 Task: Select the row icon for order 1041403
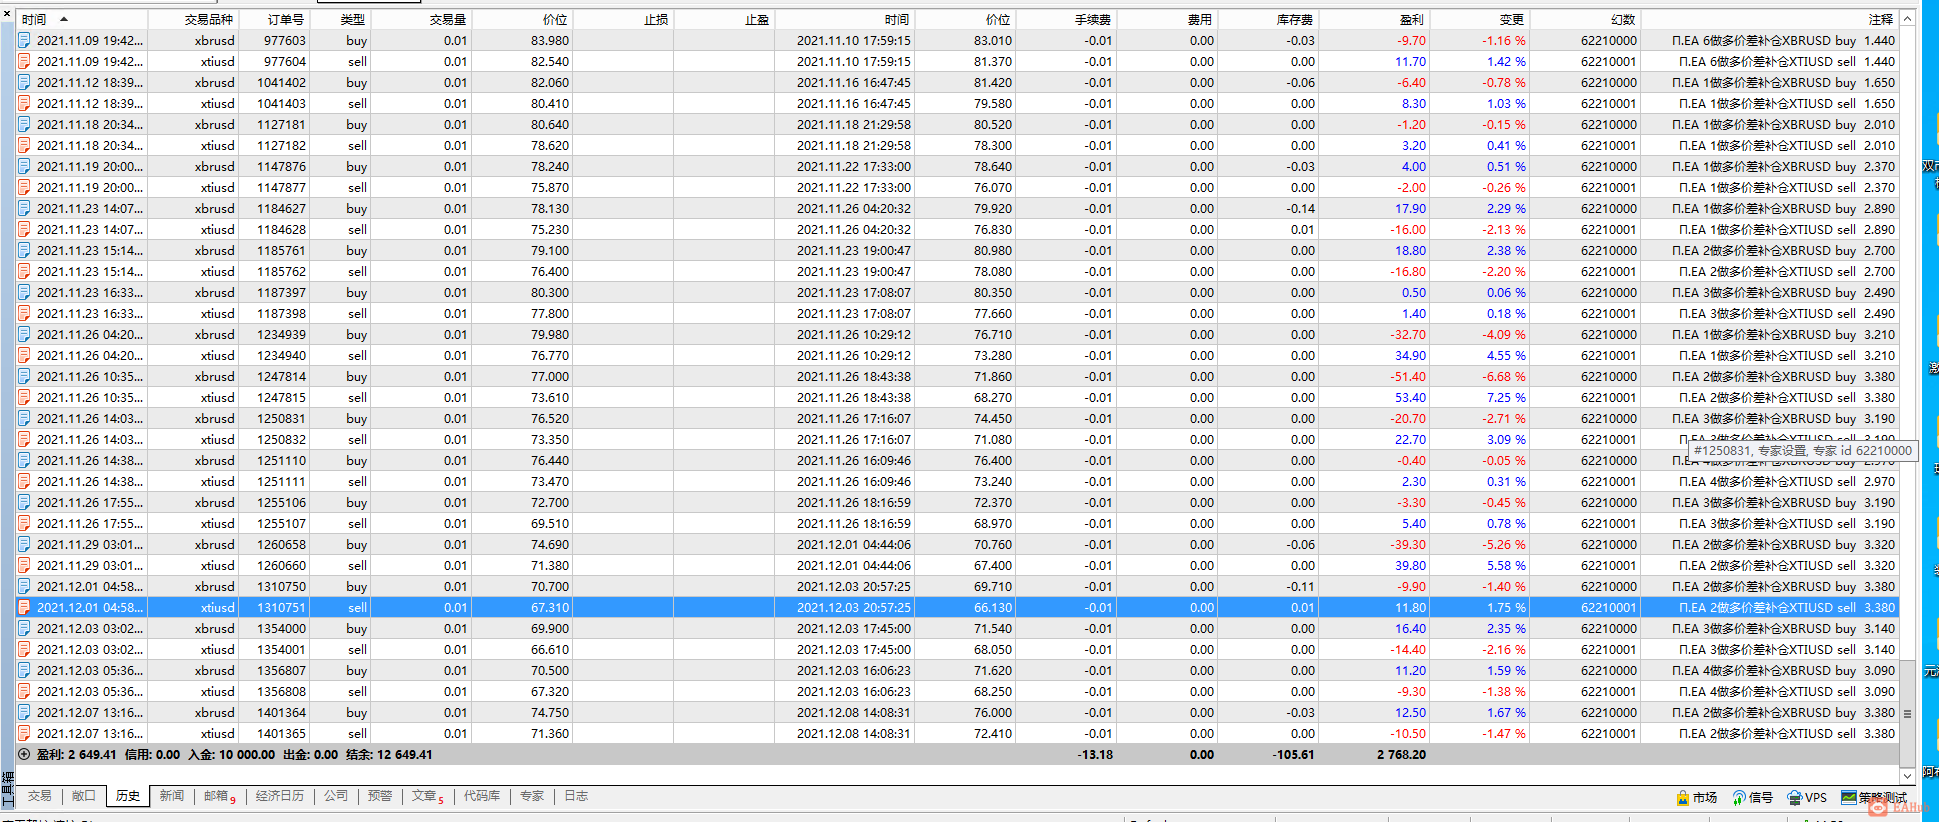[x=24, y=104]
